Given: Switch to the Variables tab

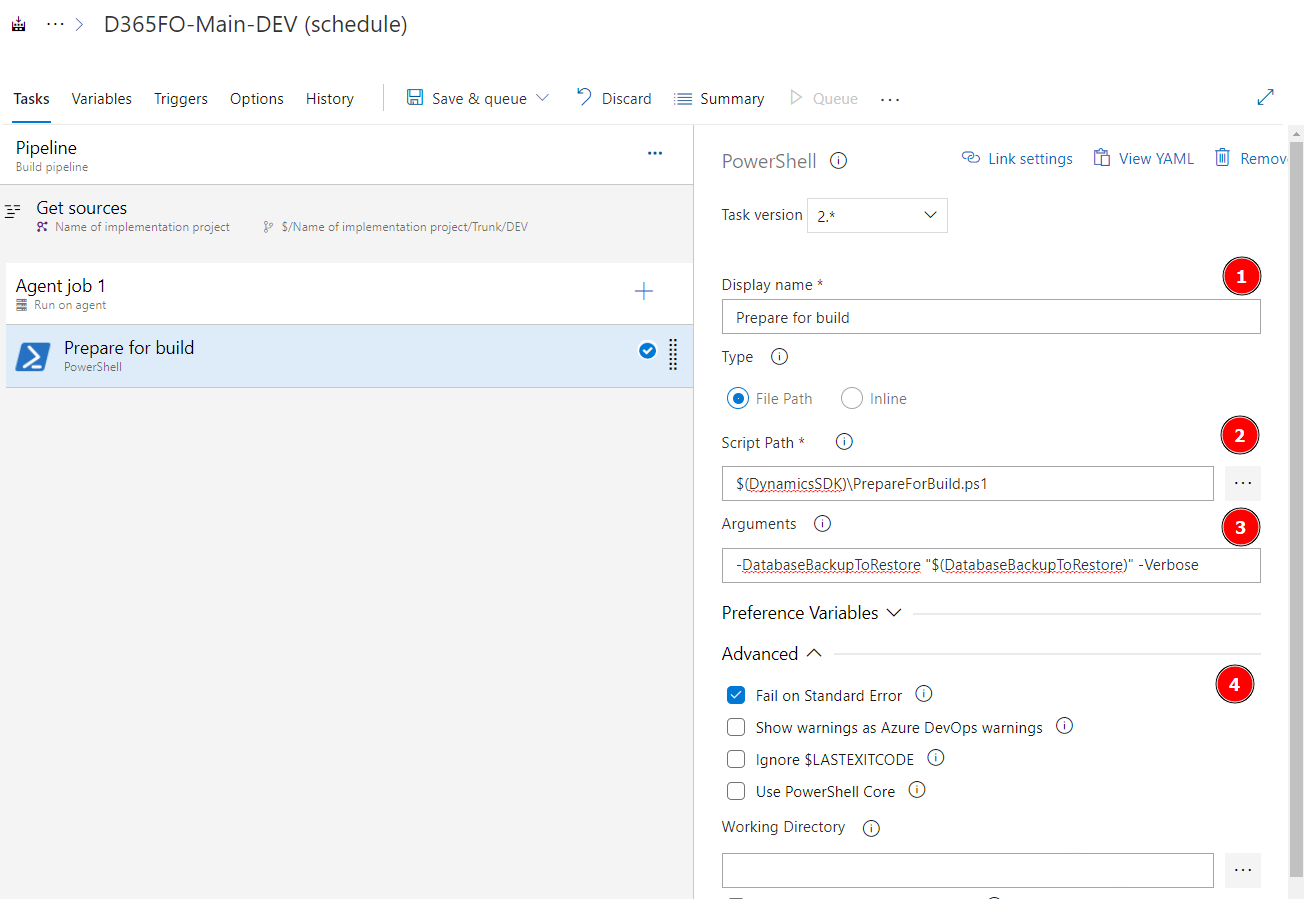Looking at the screenshot, I should point(101,99).
